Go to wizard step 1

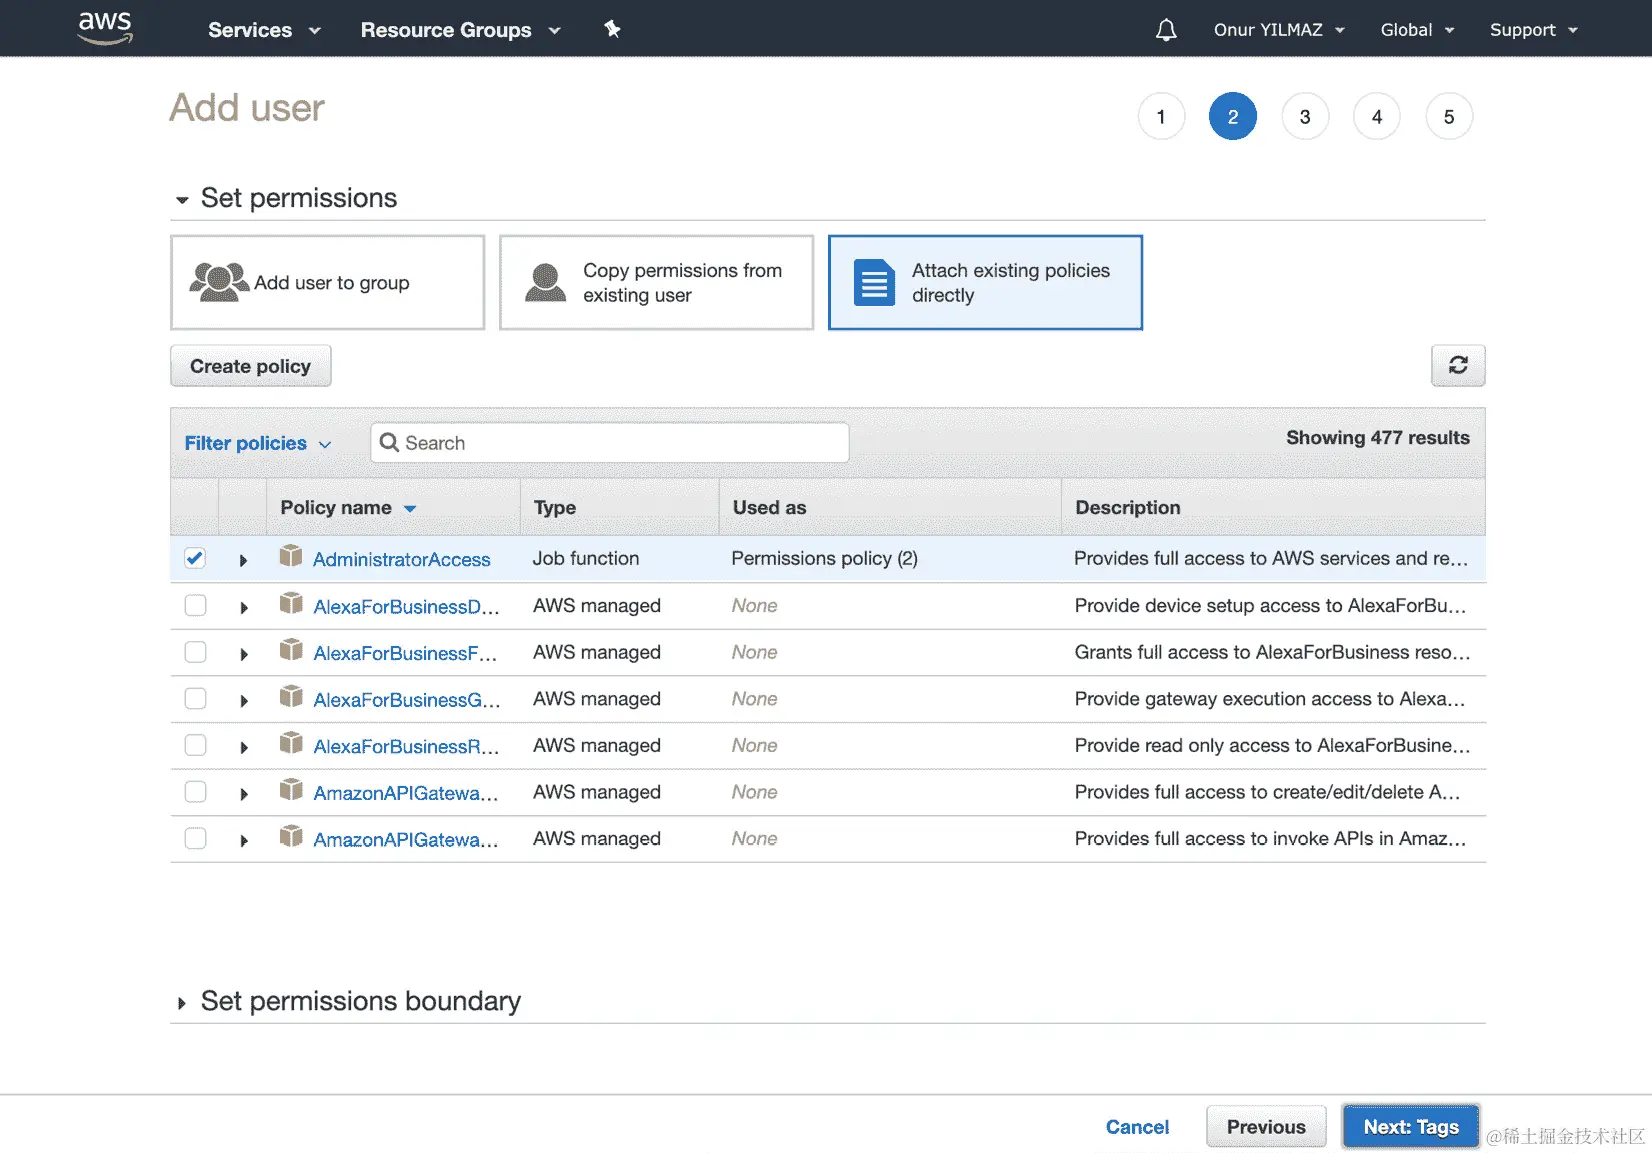1161,117
